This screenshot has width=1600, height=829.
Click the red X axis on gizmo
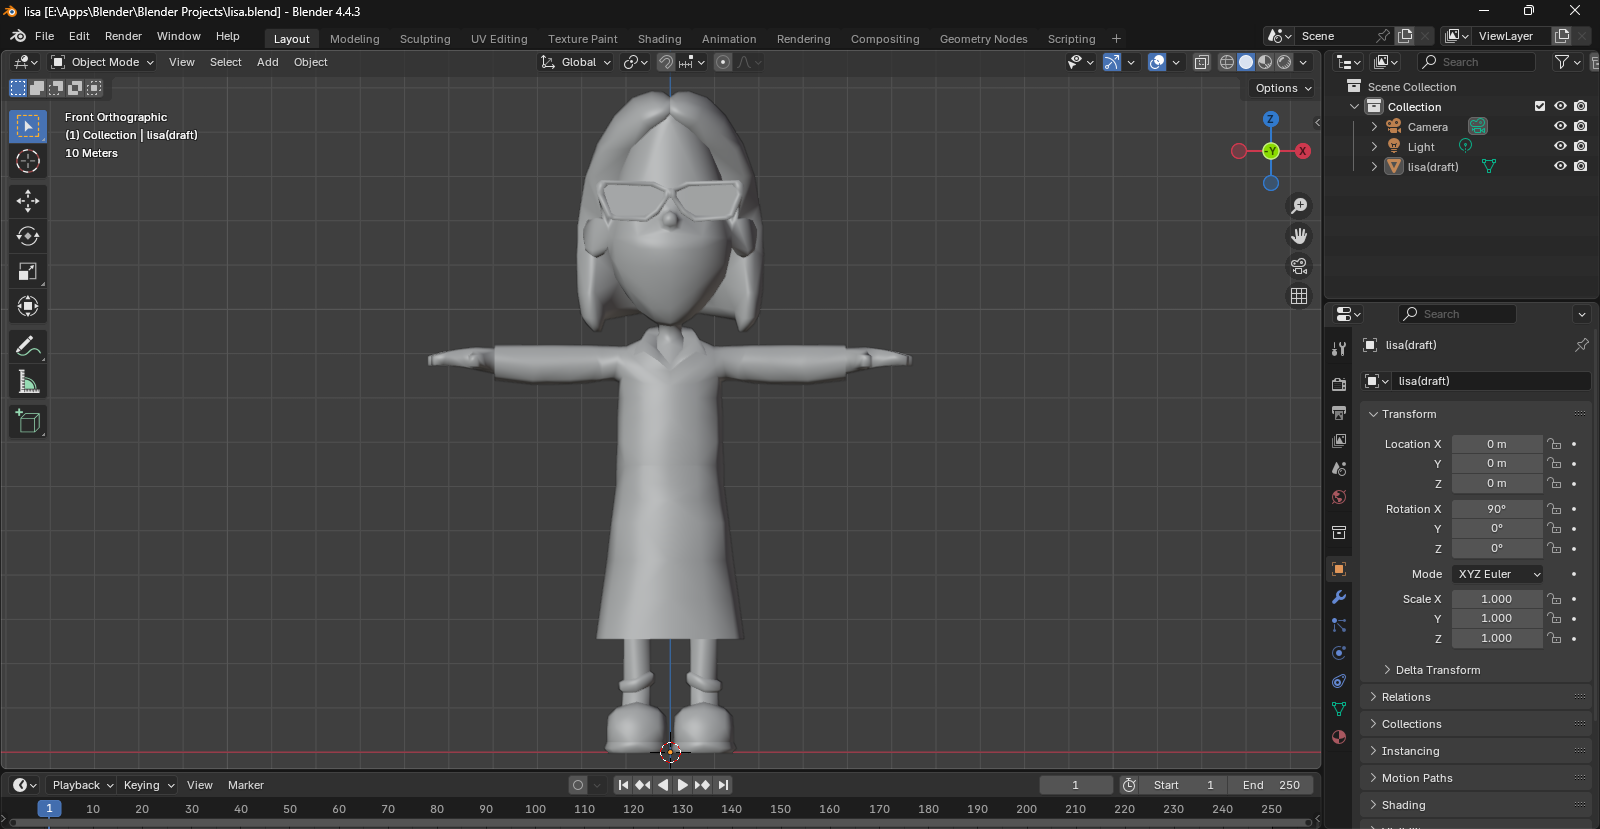pyautogui.click(x=1302, y=151)
